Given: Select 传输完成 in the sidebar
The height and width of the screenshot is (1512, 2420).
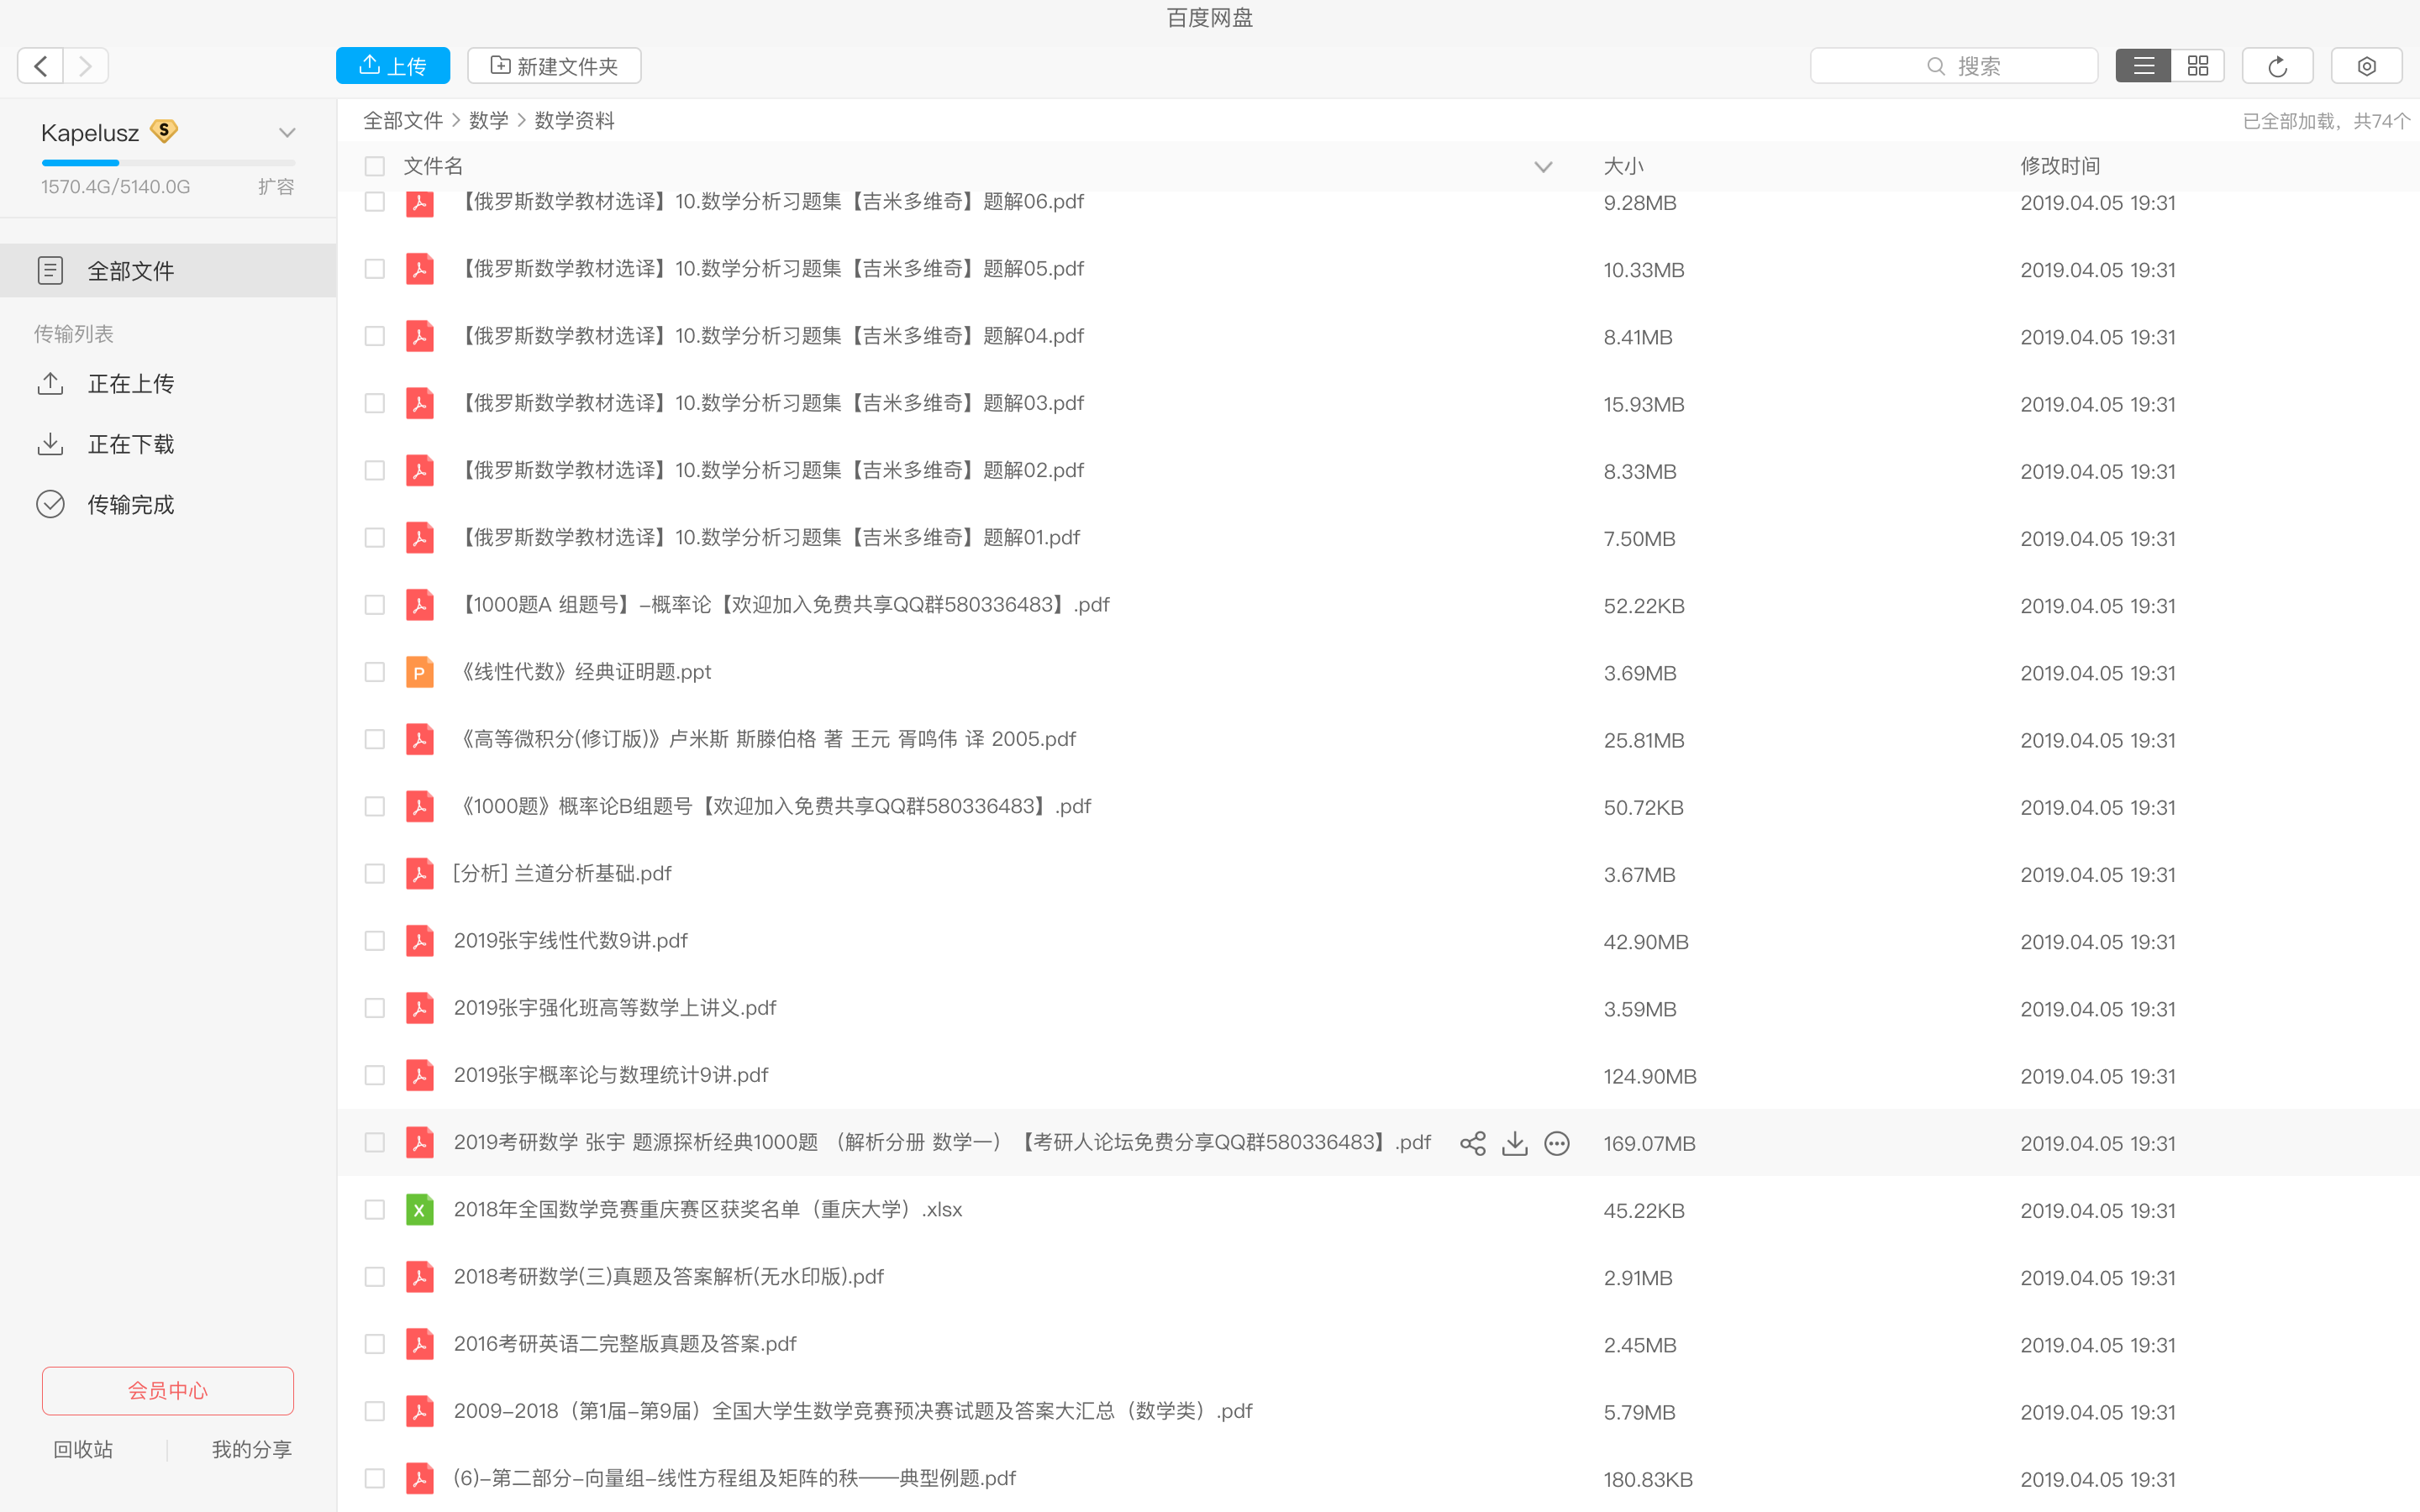Looking at the screenshot, I should pyautogui.click(x=130, y=504).
